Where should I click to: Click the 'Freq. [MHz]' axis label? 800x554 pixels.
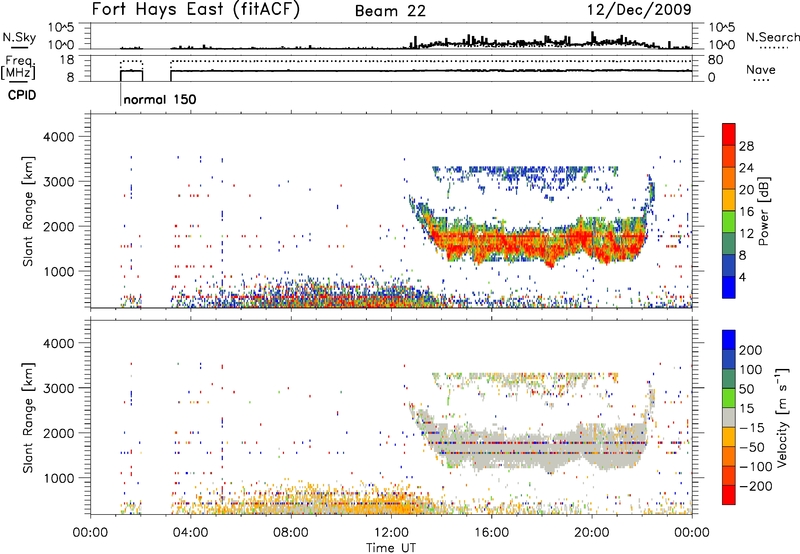tap(19, 69)
